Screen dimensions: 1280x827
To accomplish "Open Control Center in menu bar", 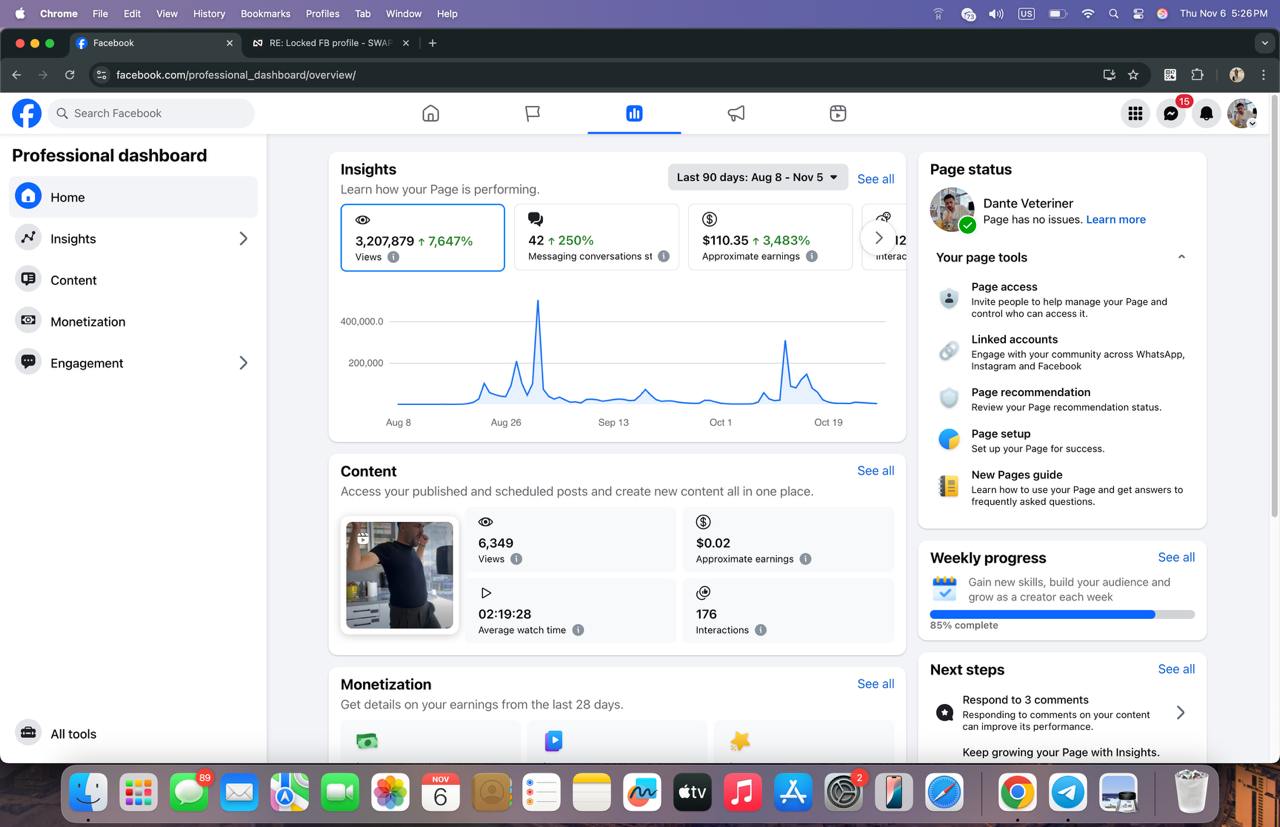I will point(1138,13).
